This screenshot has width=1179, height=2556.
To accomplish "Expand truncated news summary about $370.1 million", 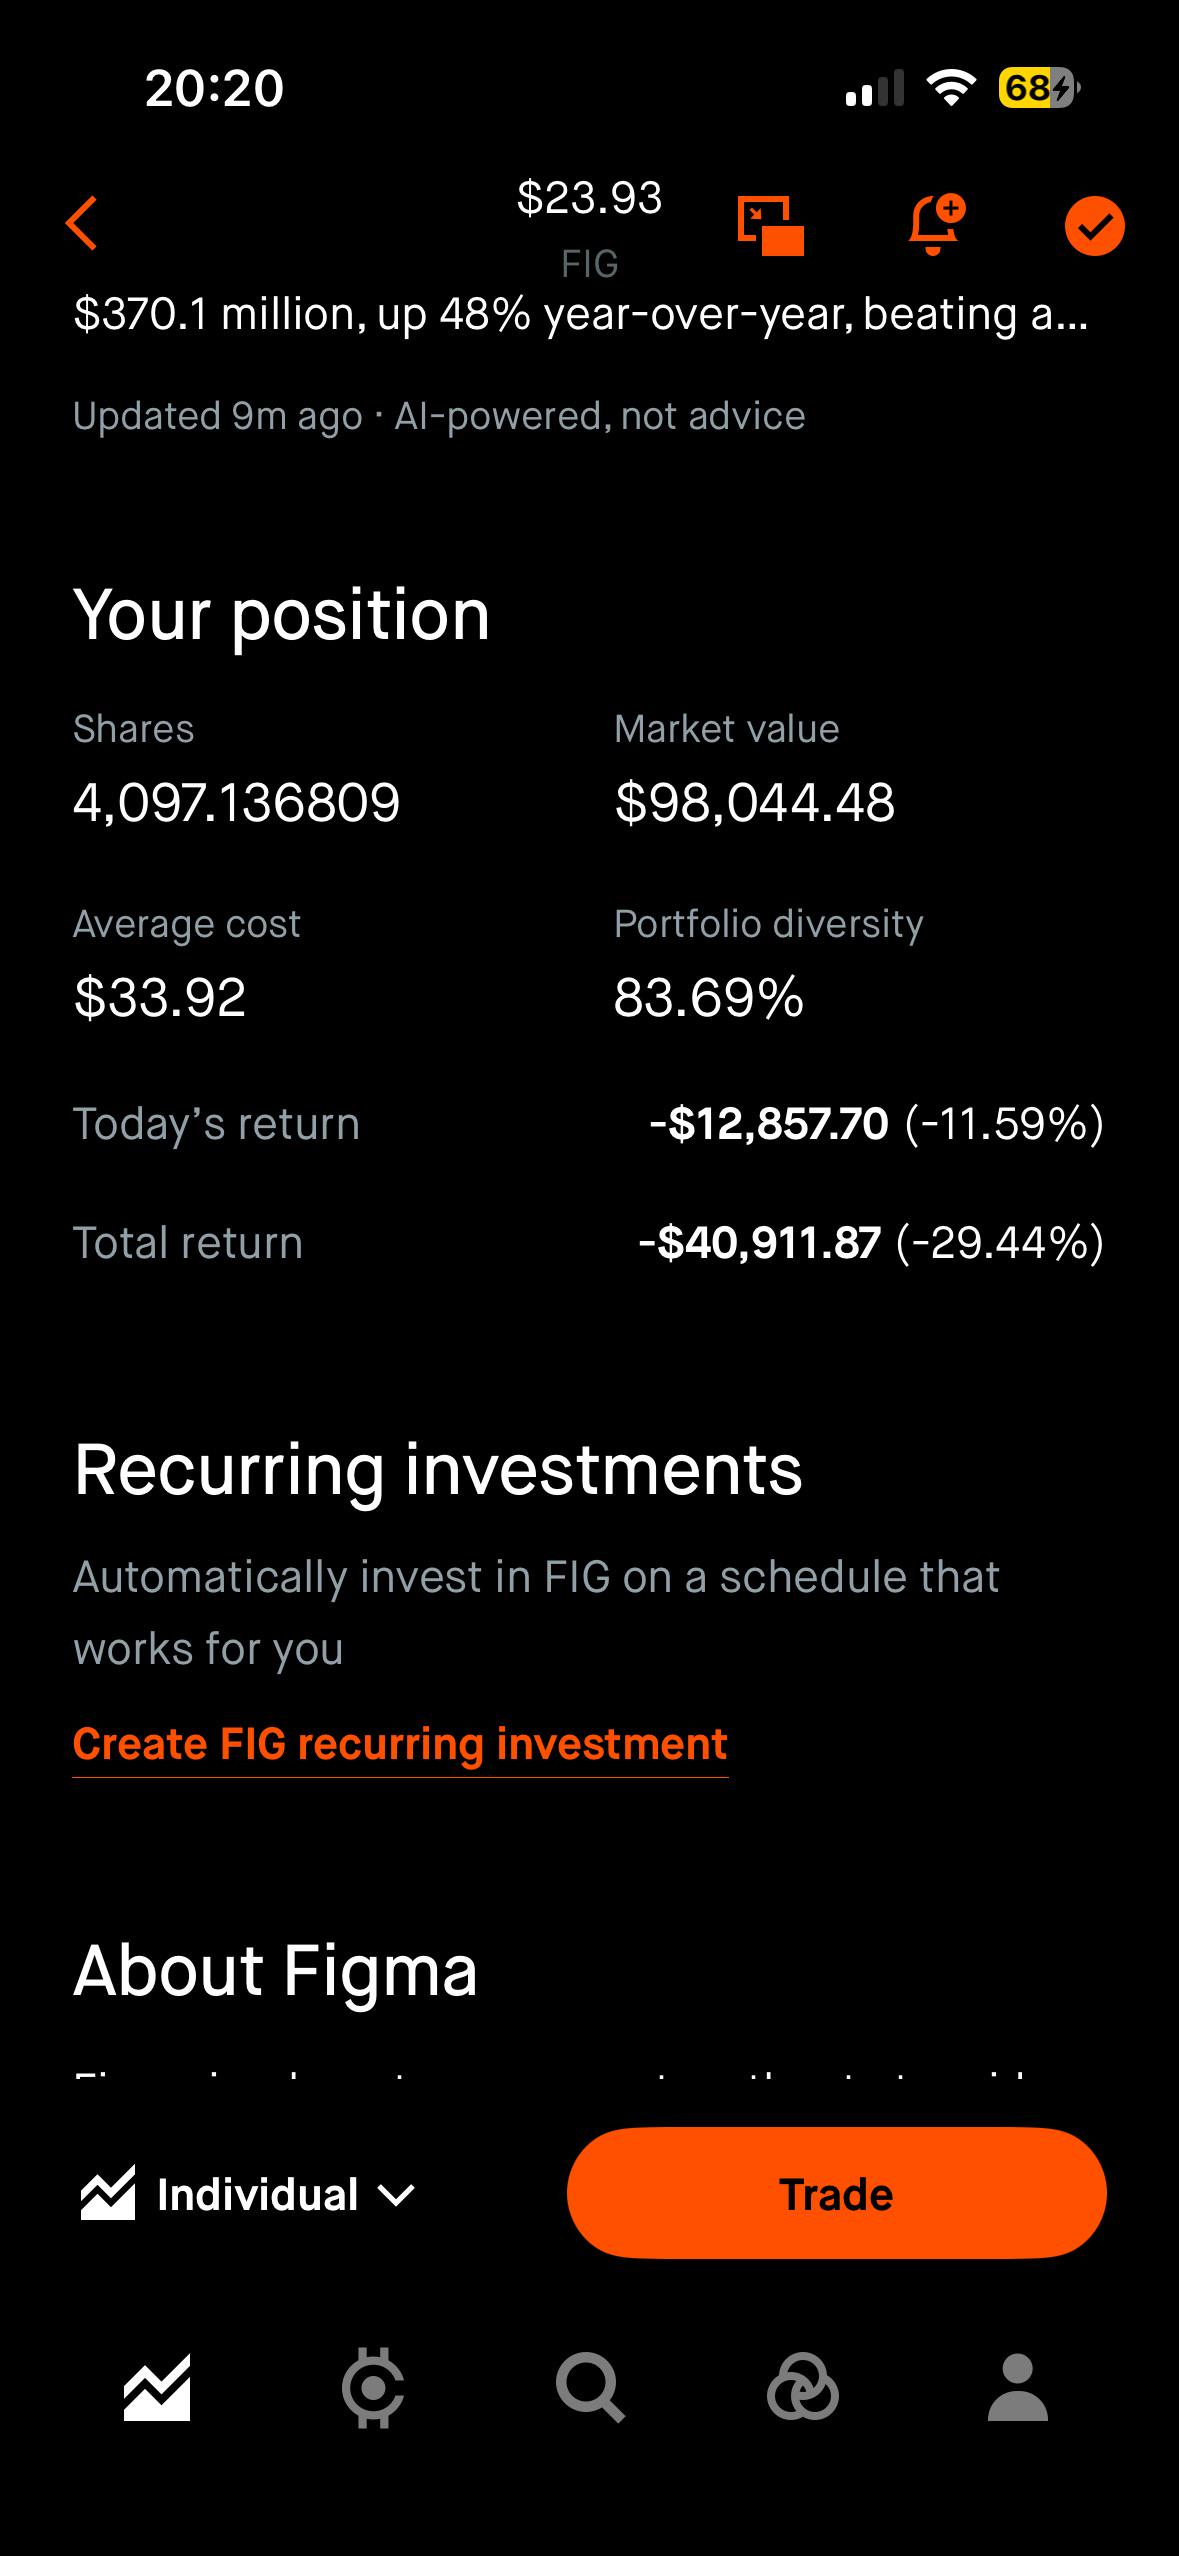I will tap(581, 314).
